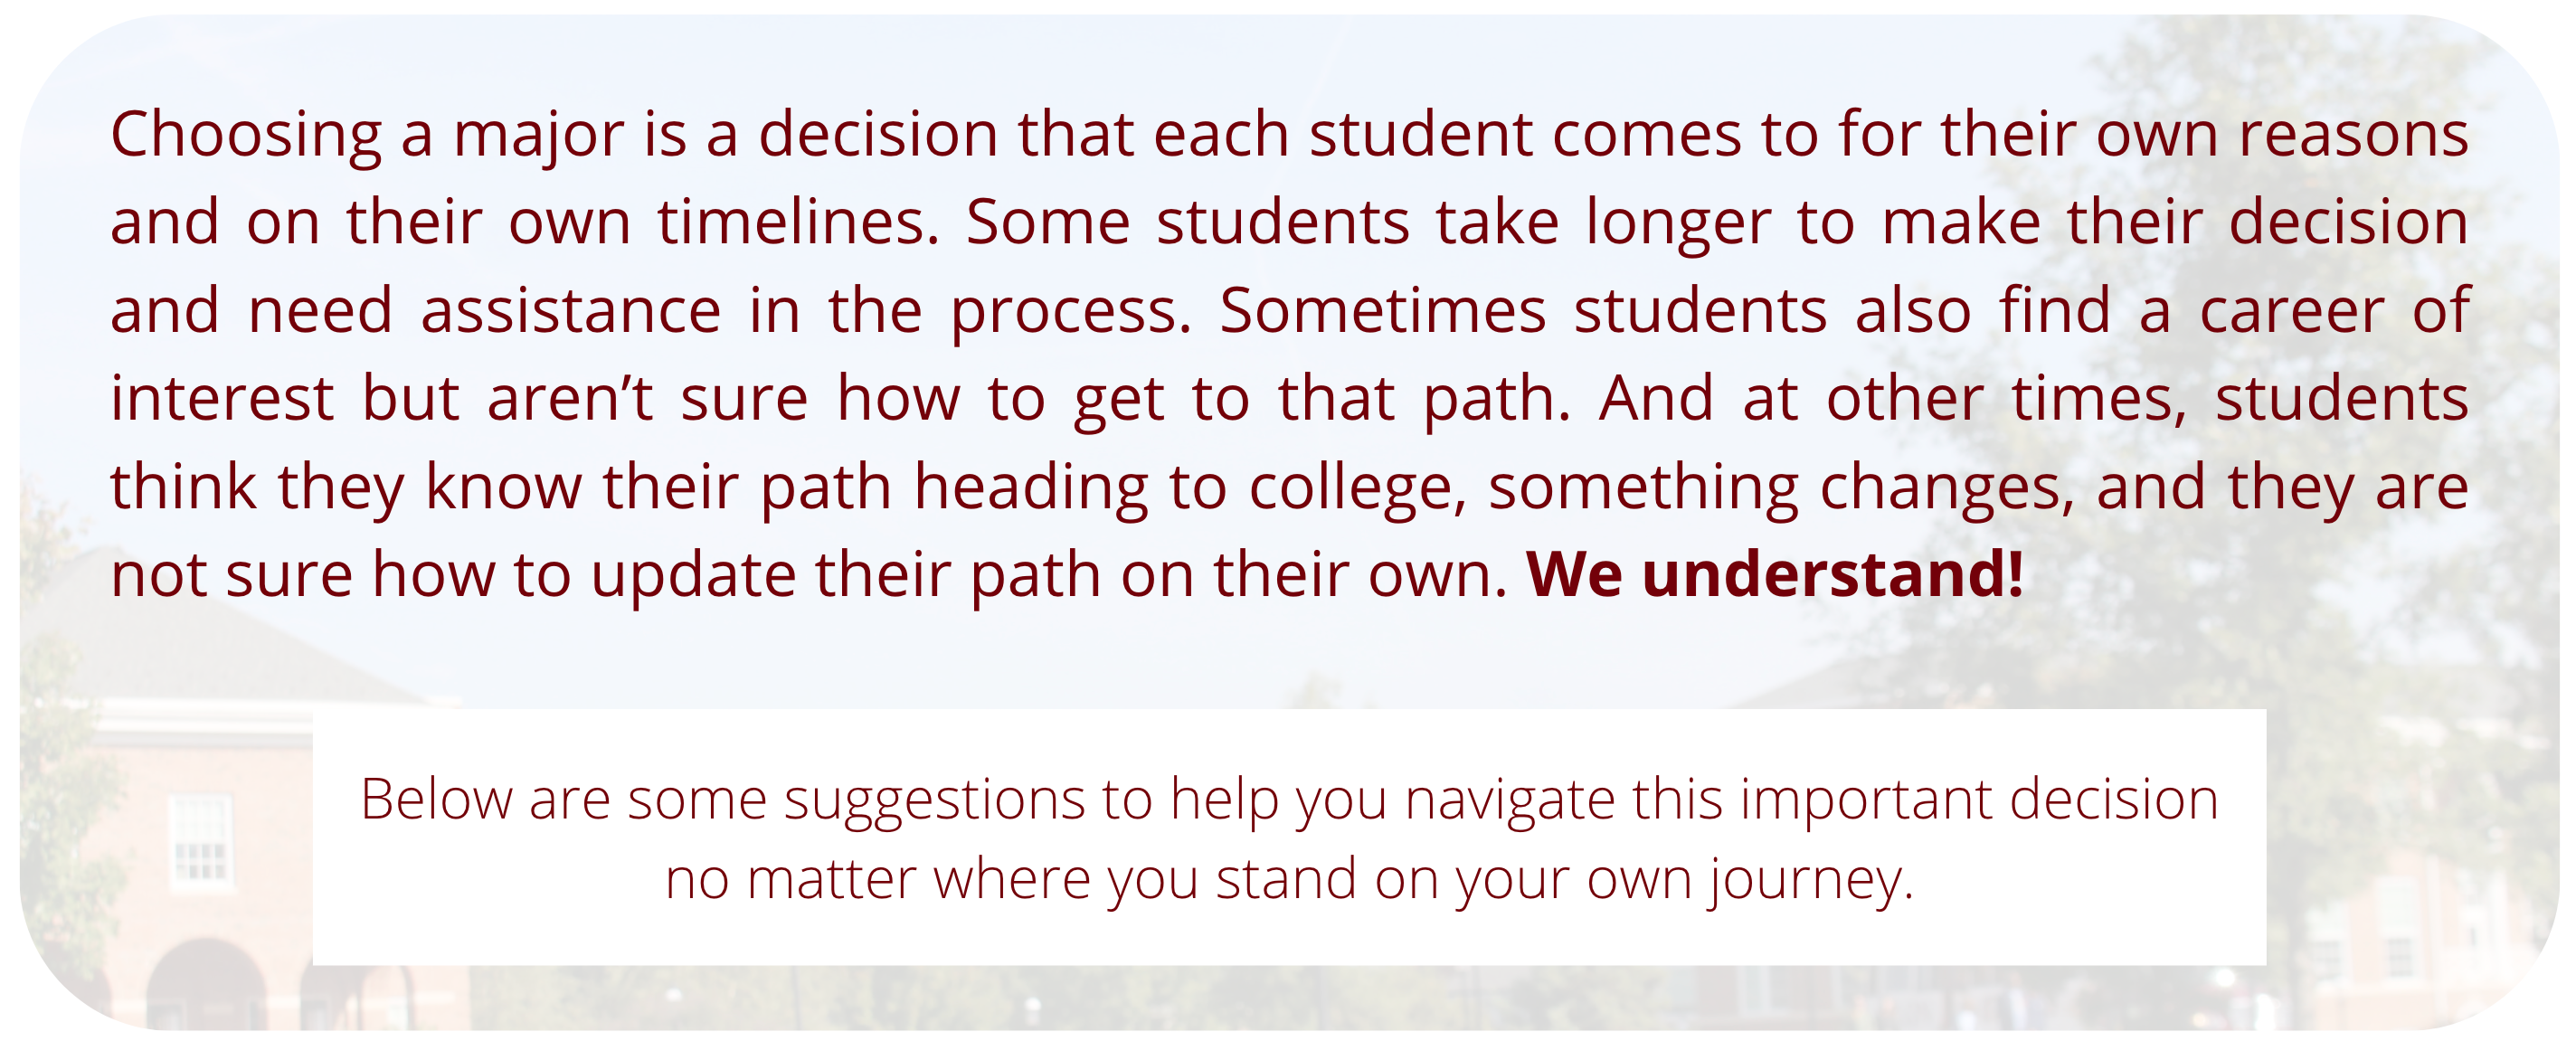Click the building window in background photo
Screen dimensions: 2576x1060
pos(201,840)
